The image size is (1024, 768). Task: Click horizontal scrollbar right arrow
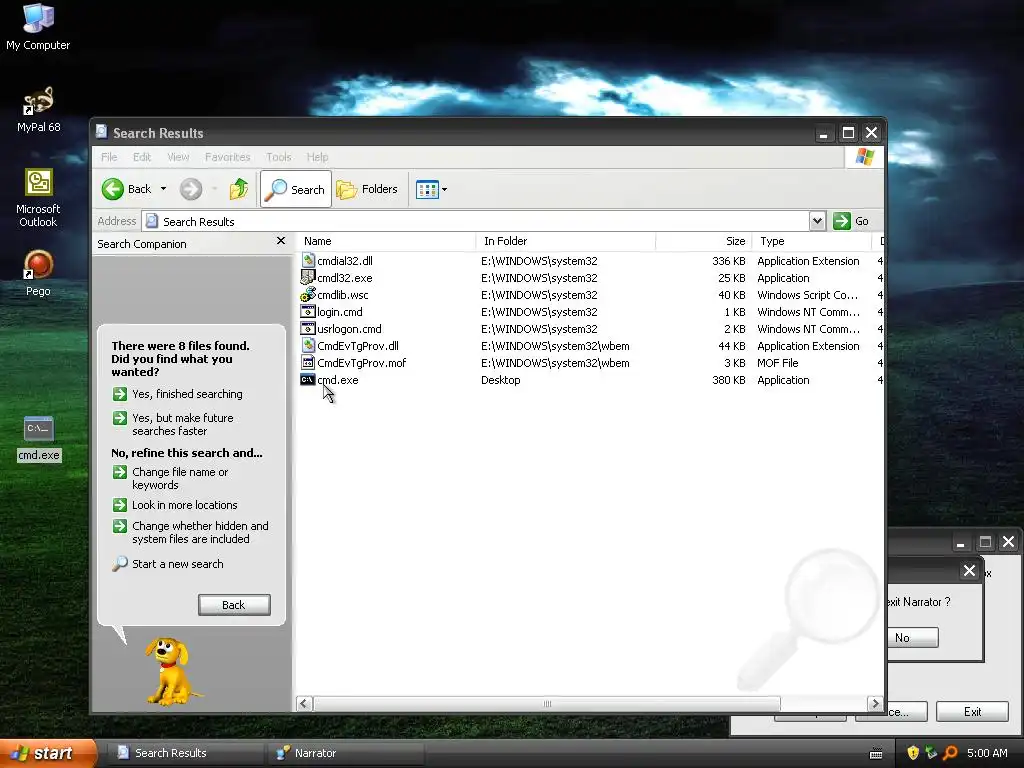[x=875, y=703]
